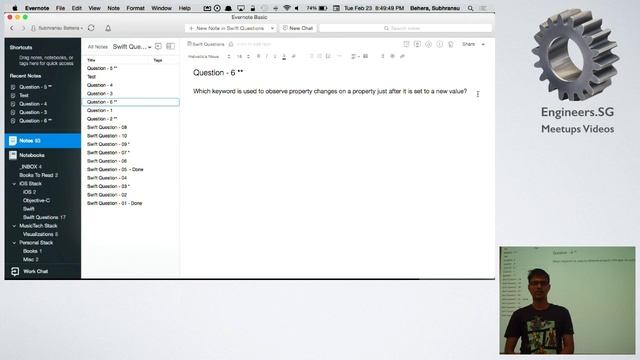Click notebook share icon beside Swift Que...
Viewport: 640px width, 360px height.
click(x=158, y=47)
